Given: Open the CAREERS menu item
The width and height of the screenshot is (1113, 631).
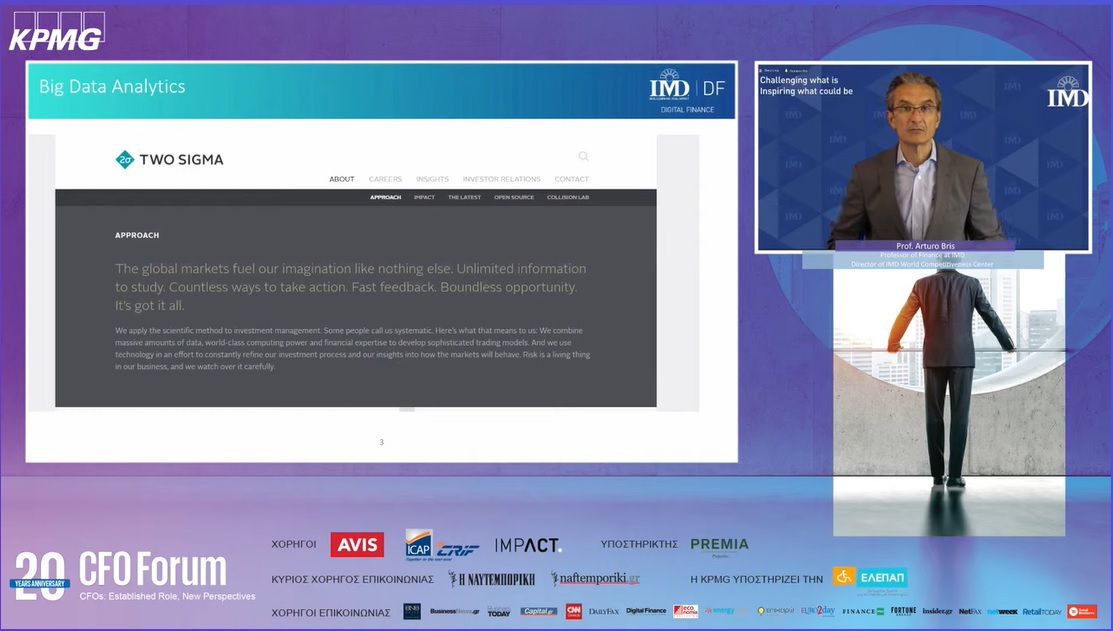Looking at the screenshot, I should tap(385, 179).
